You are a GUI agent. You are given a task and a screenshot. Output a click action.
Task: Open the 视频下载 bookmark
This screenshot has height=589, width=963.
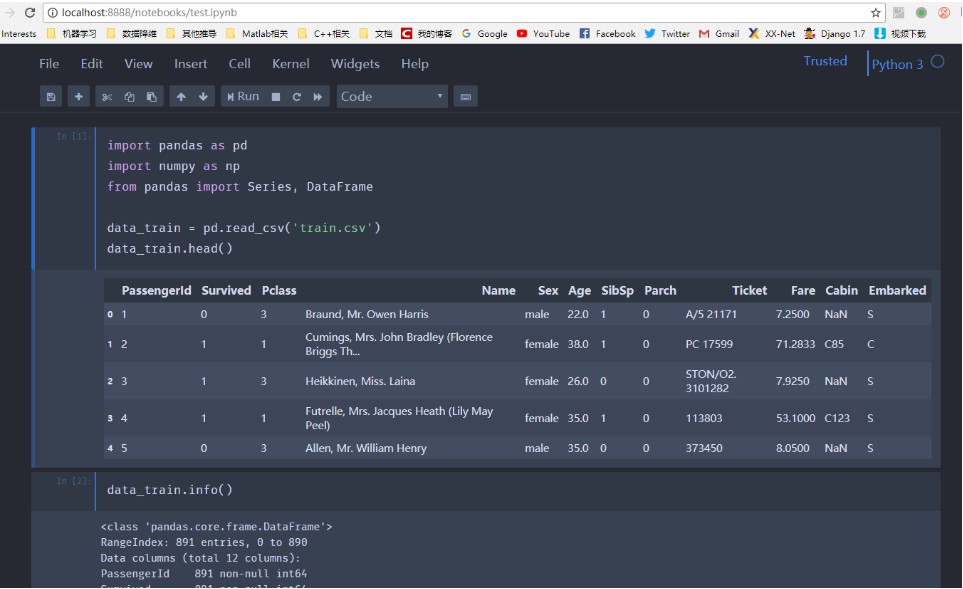click(x=900, y=34)
